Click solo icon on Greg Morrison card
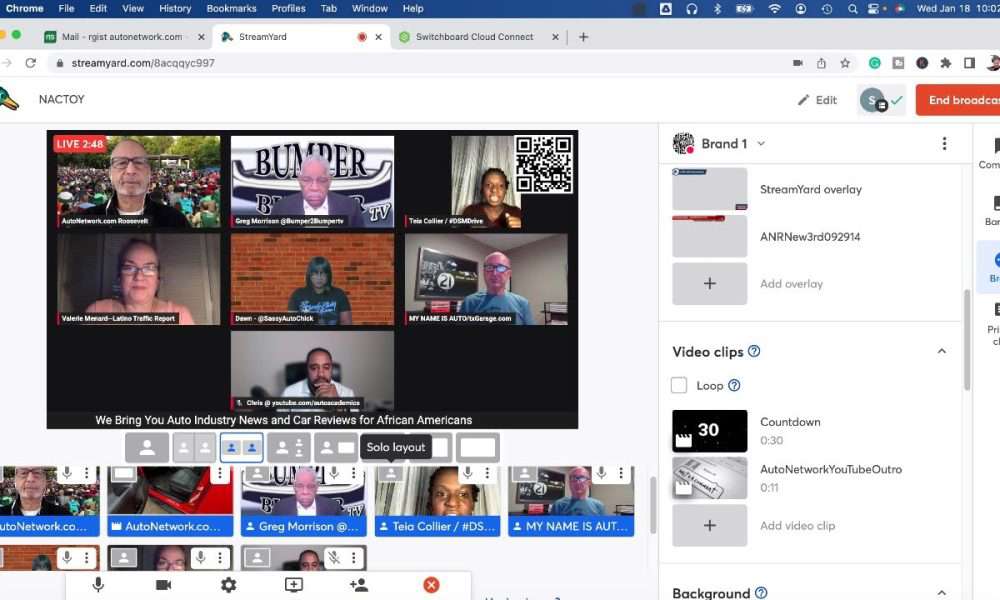Screen dimensions: 1000x600 (258, 473)
